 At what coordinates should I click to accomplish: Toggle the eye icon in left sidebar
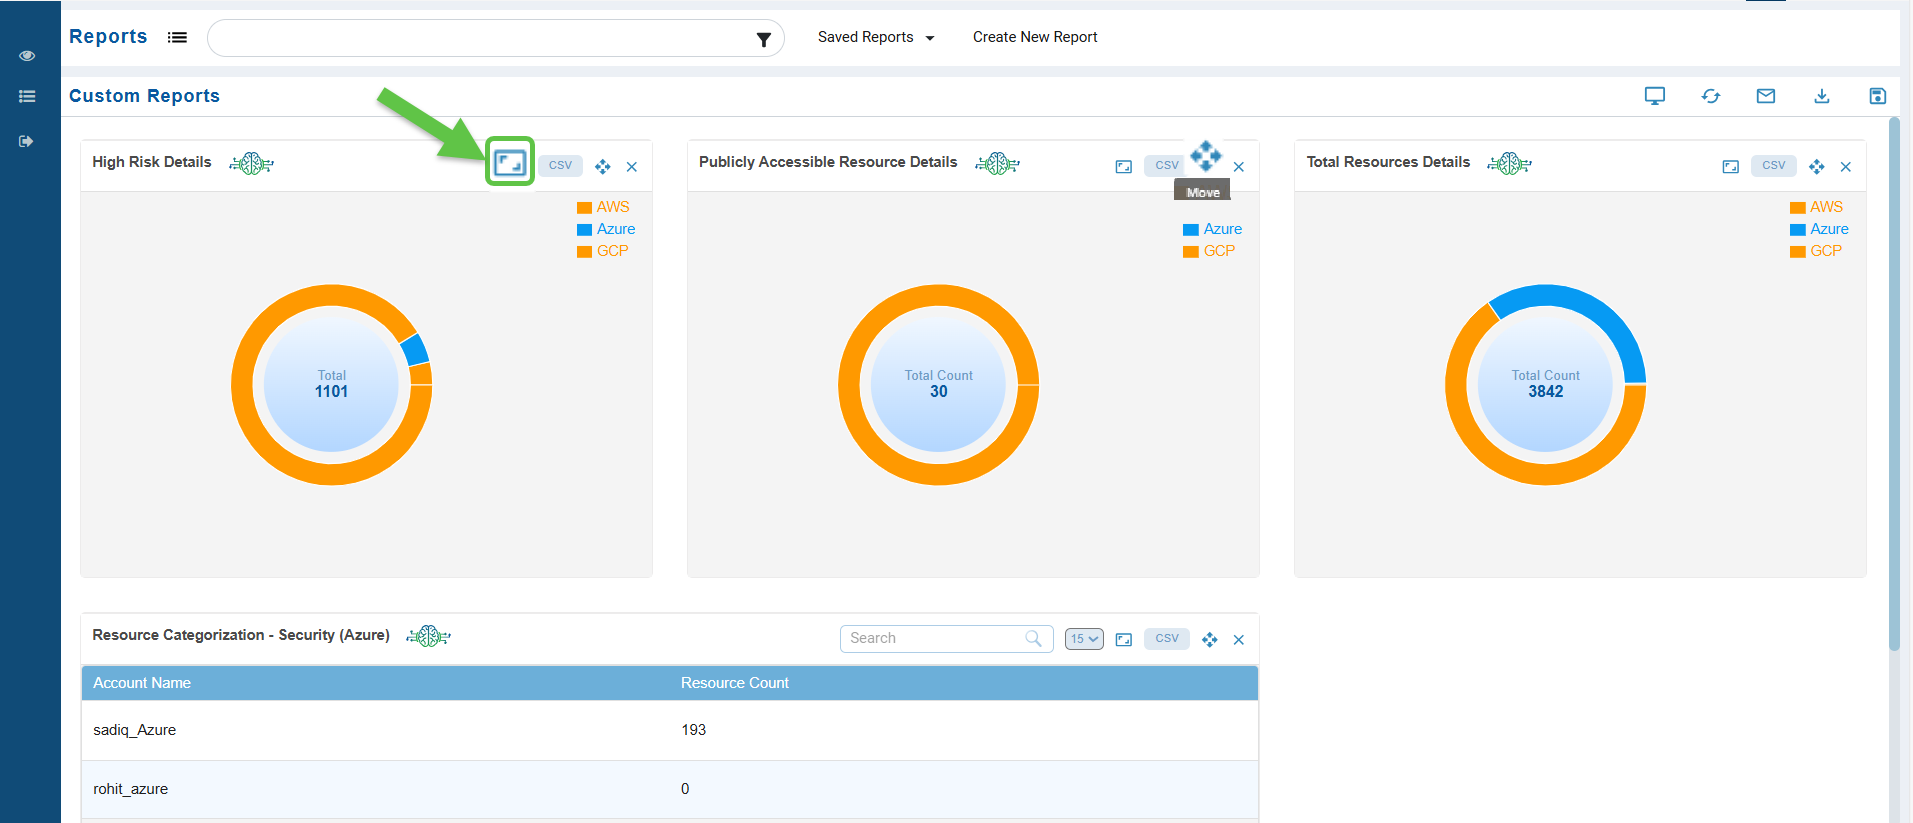pos(27,56)
